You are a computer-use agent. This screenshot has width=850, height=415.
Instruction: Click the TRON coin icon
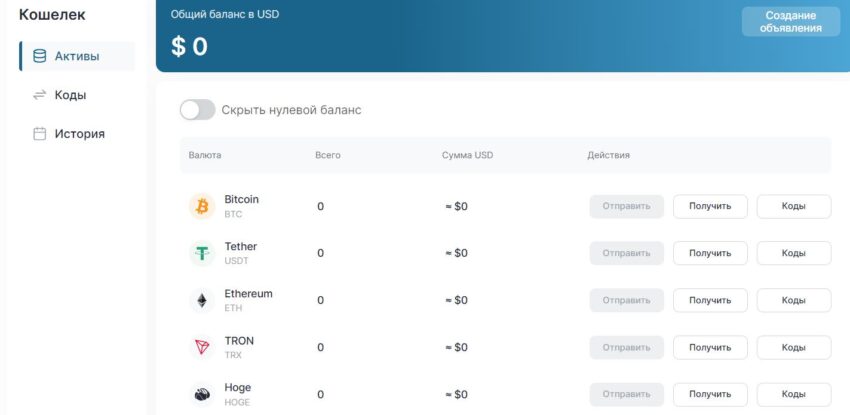point(202,347)
